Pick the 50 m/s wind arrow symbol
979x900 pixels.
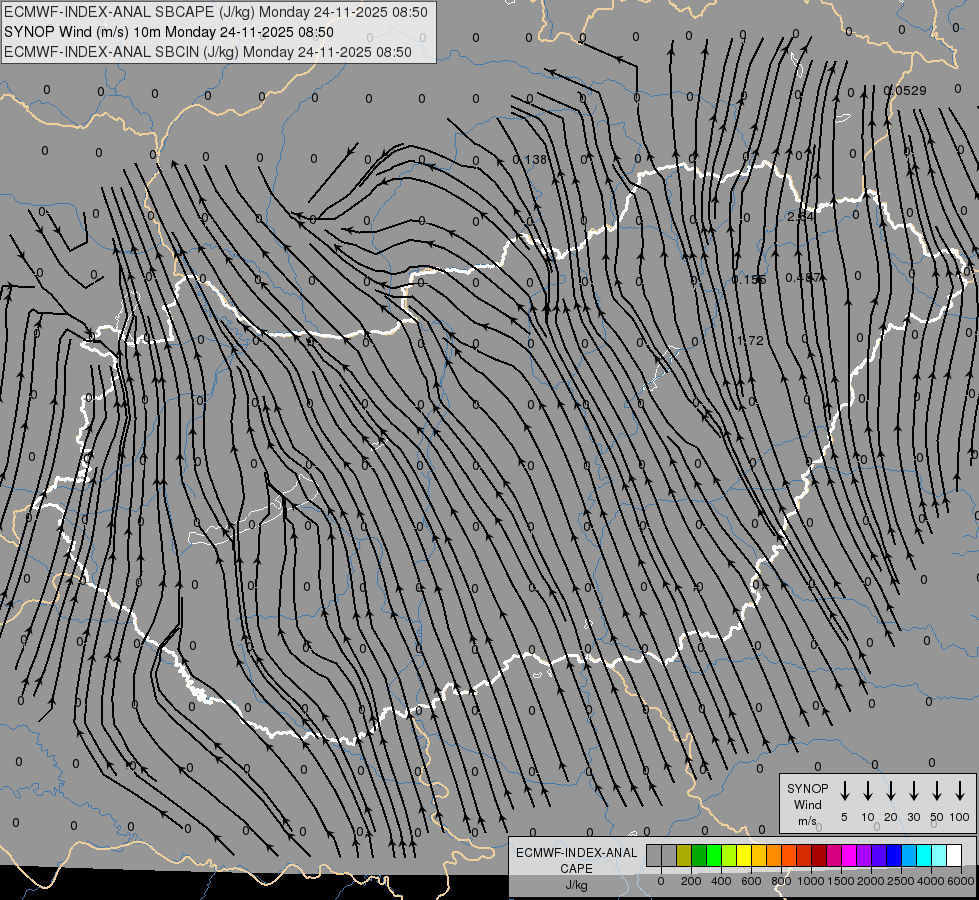(937, 791)
